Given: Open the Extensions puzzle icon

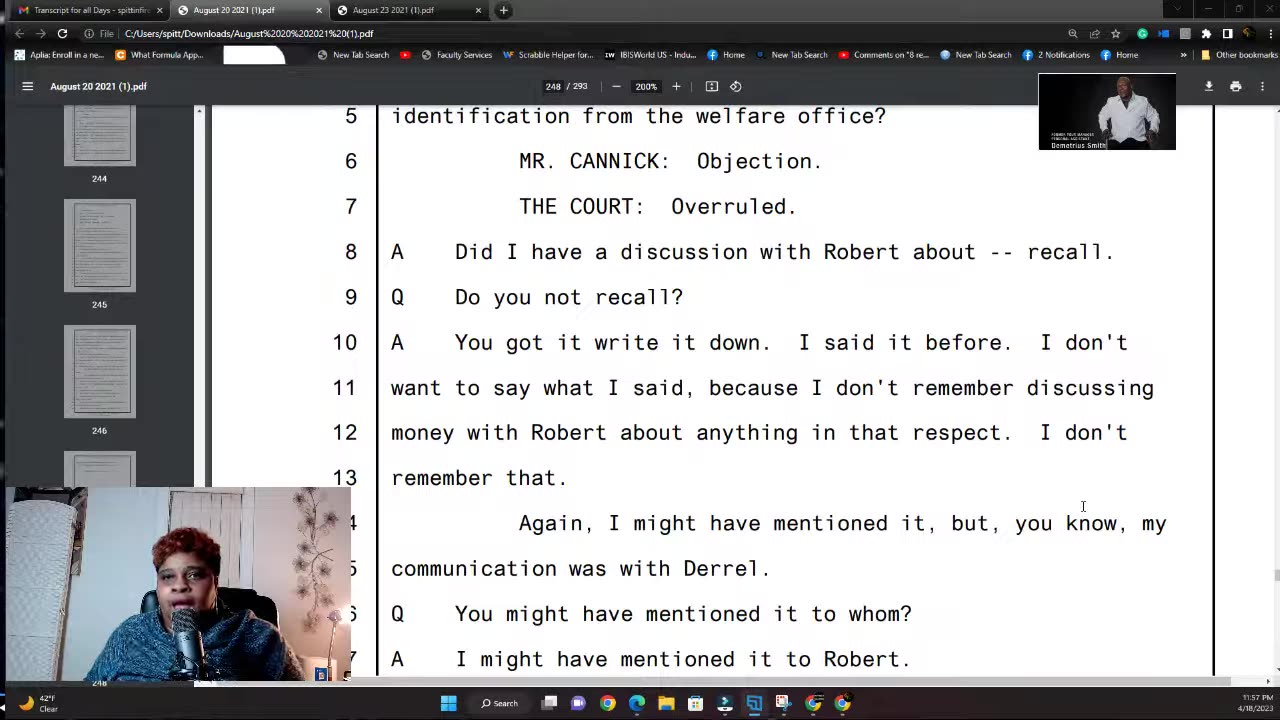Looking at the screenshot, I should coord(1206,33).
